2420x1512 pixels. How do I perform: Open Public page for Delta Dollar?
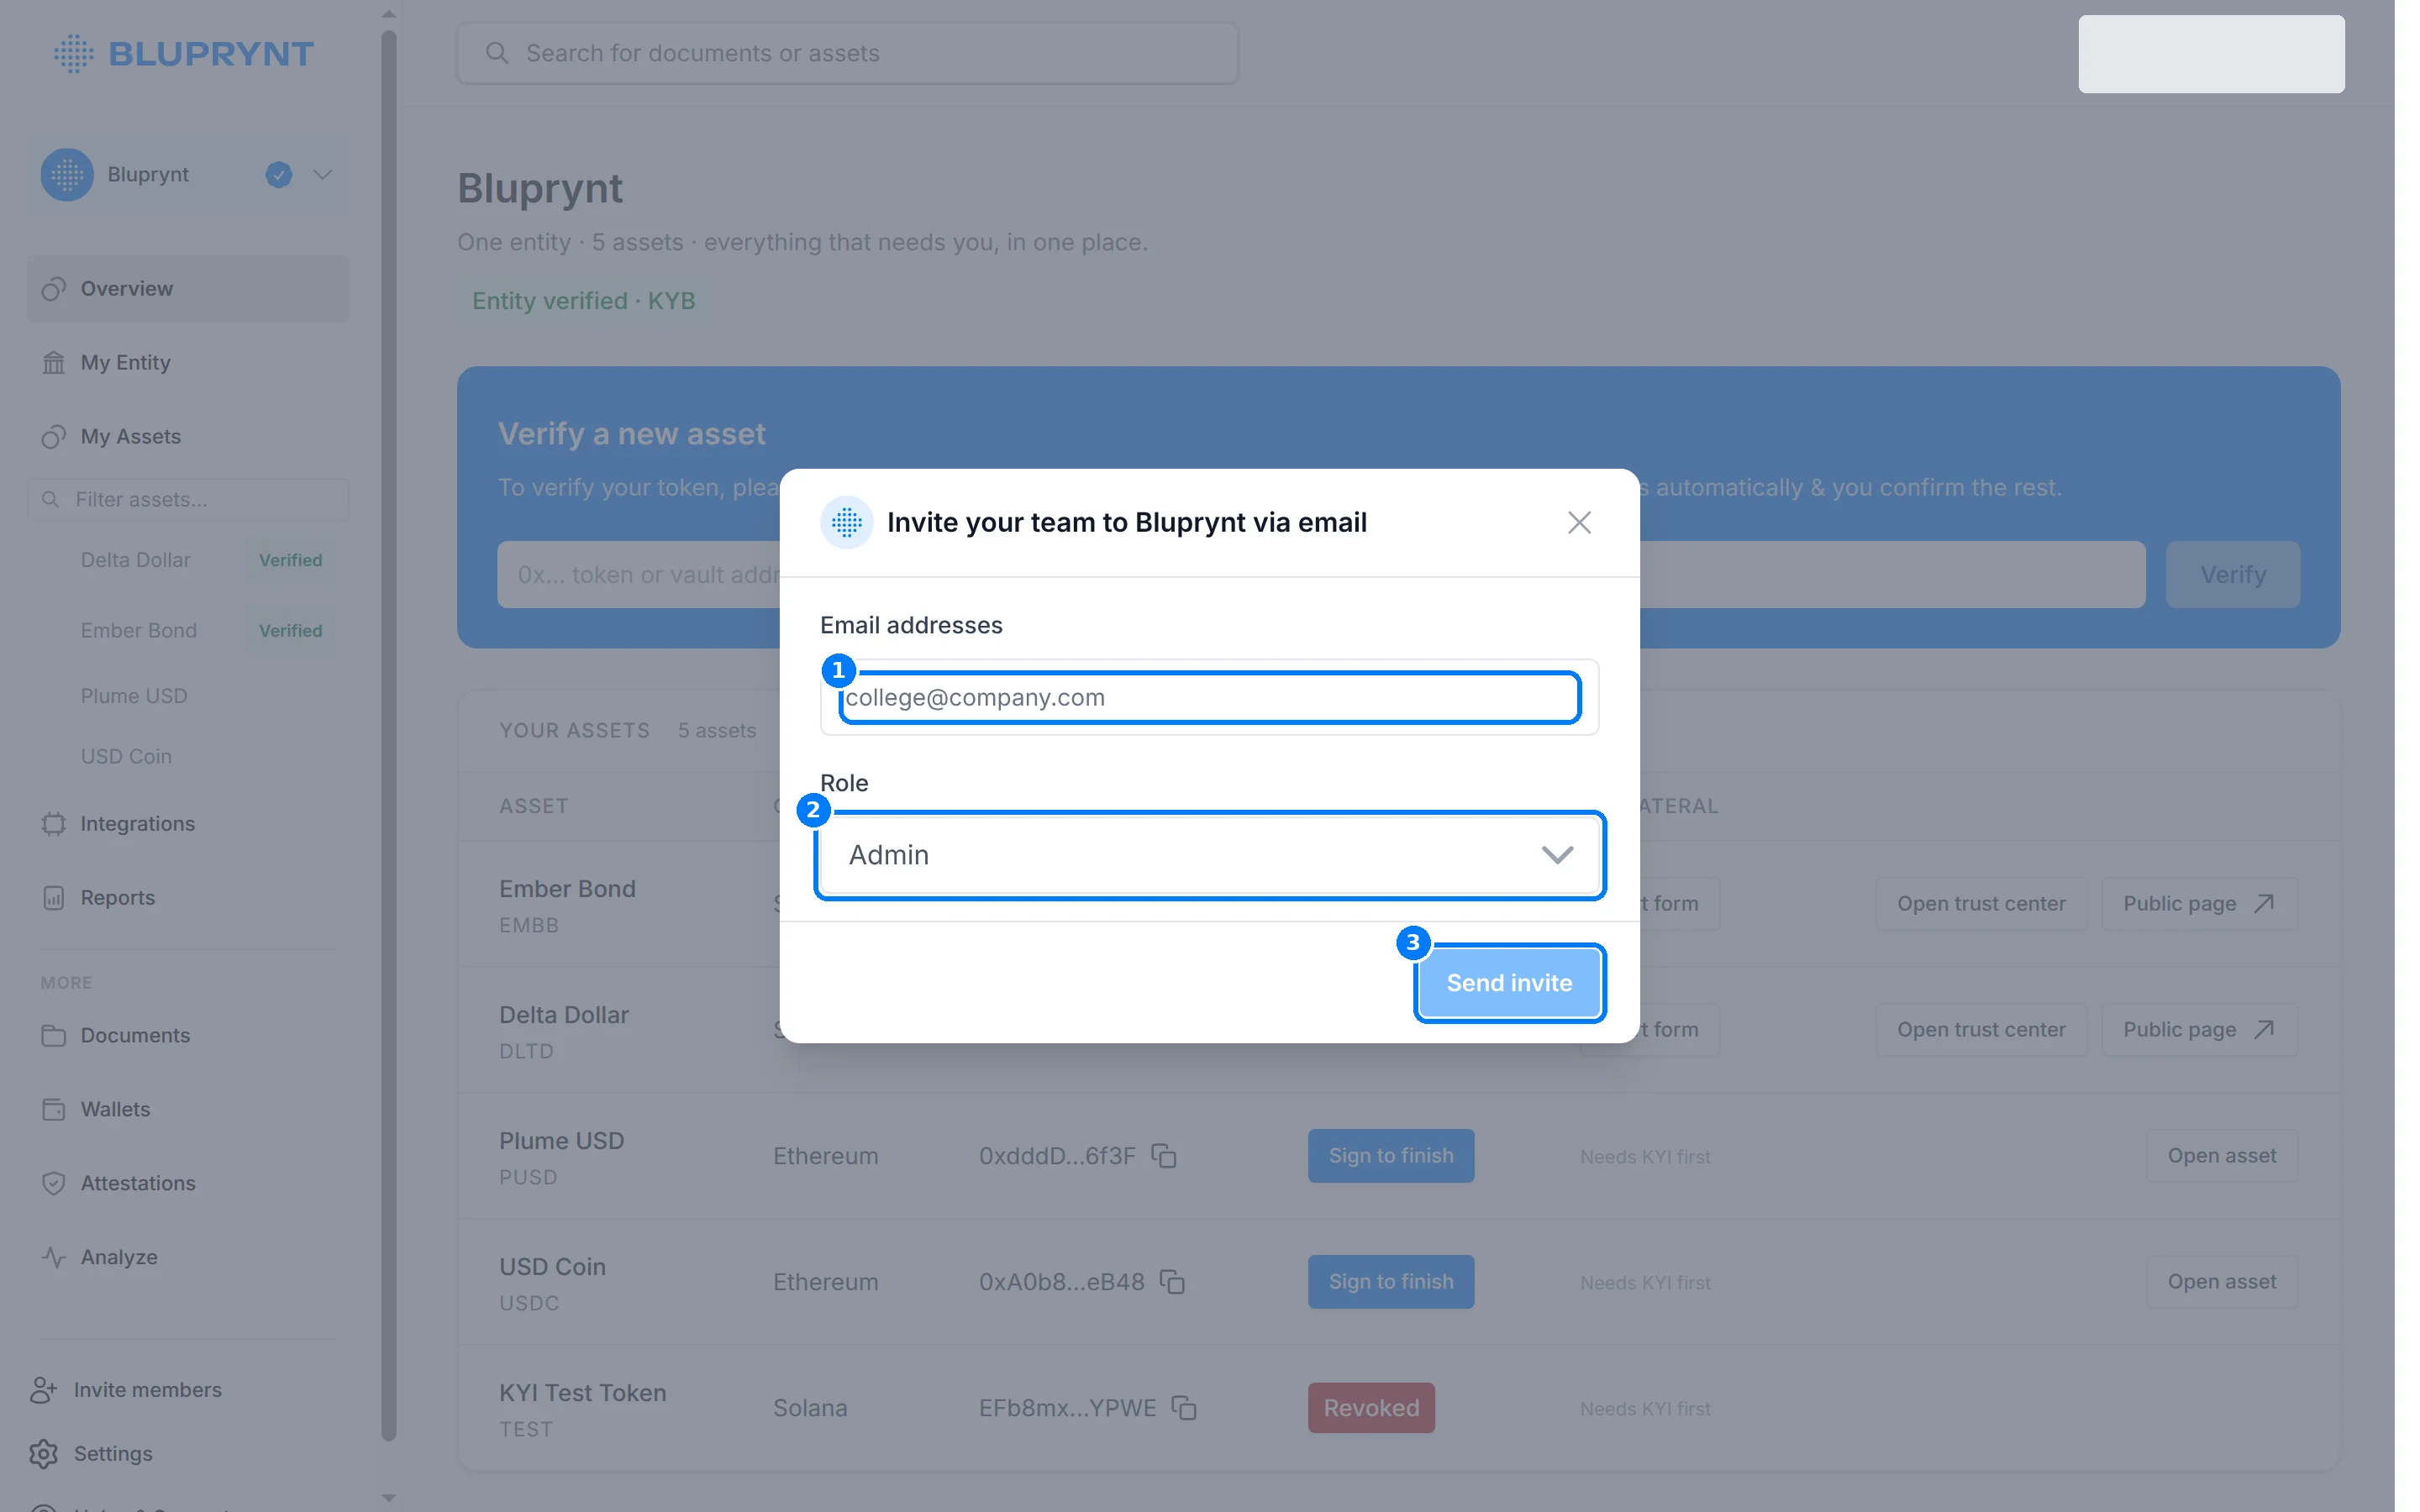point(2198,1029)
